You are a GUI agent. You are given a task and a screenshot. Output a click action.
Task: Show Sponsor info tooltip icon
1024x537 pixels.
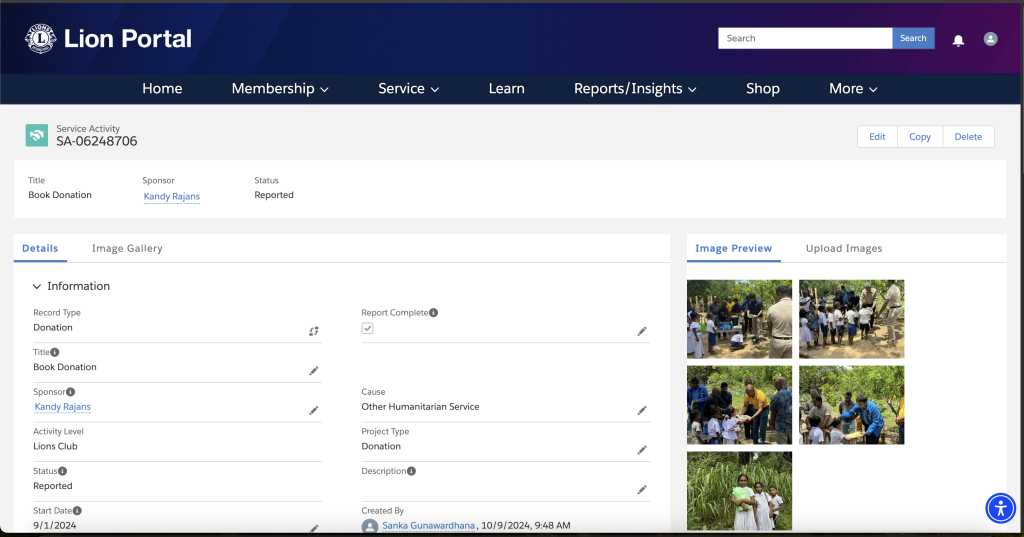point(71,392)
